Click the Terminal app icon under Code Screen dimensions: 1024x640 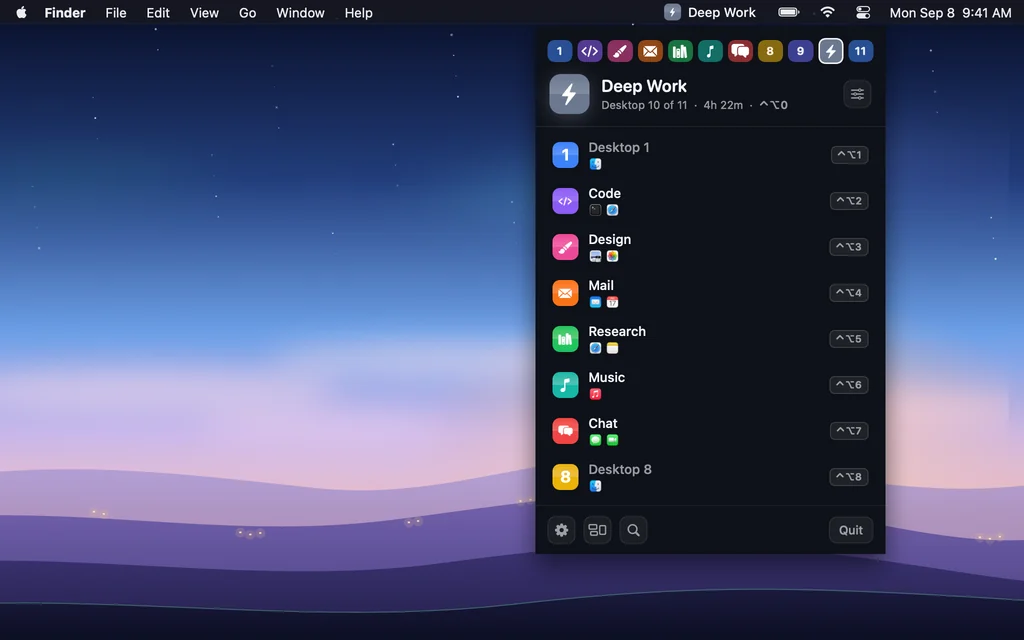tap(596, 210)
